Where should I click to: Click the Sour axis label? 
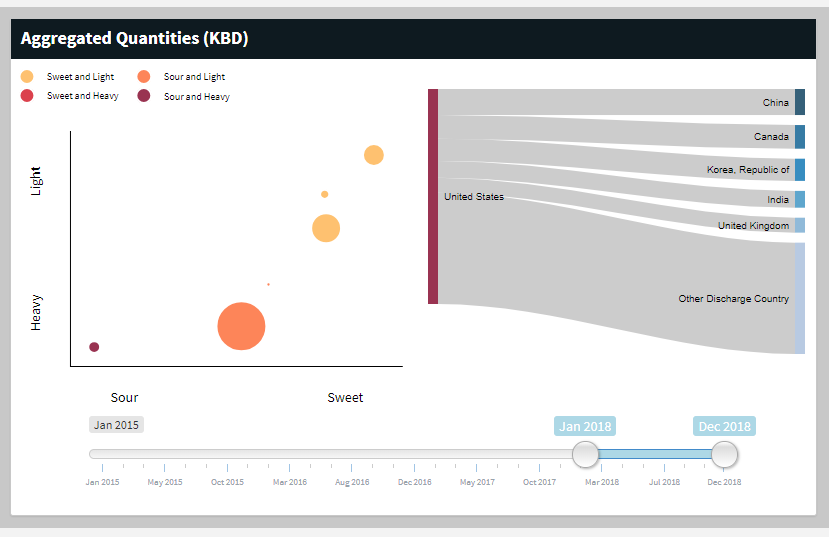coord(124,397)
